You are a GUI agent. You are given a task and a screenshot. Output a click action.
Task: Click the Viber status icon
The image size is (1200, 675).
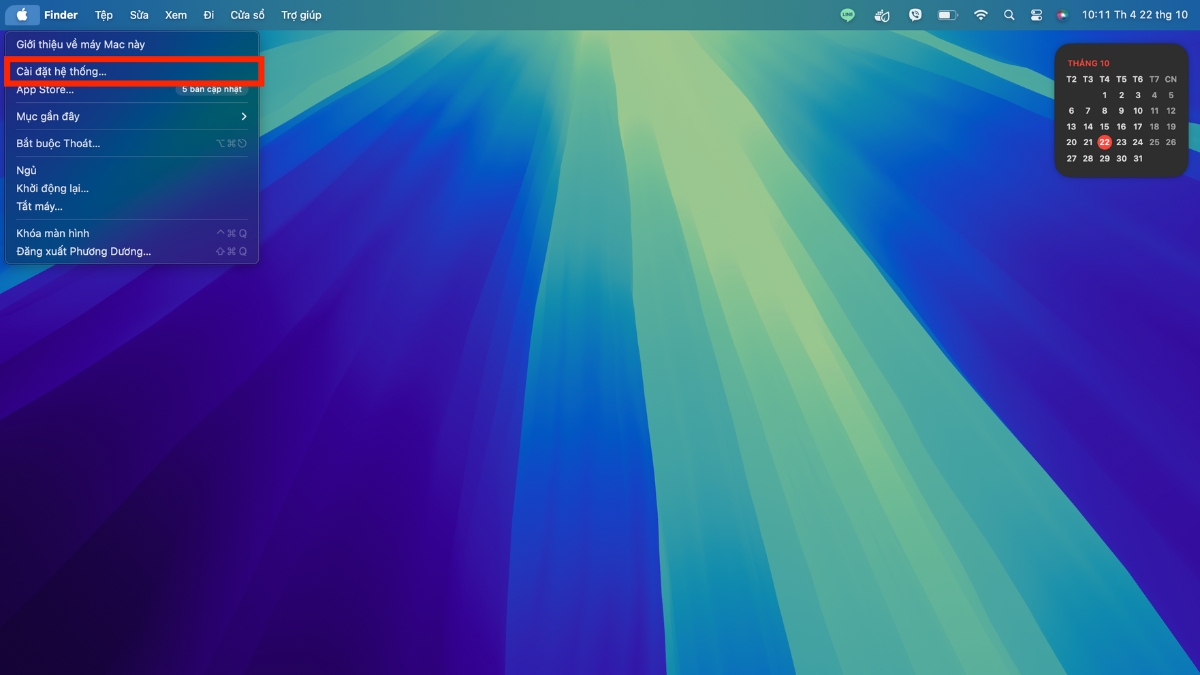click(915, 15)
